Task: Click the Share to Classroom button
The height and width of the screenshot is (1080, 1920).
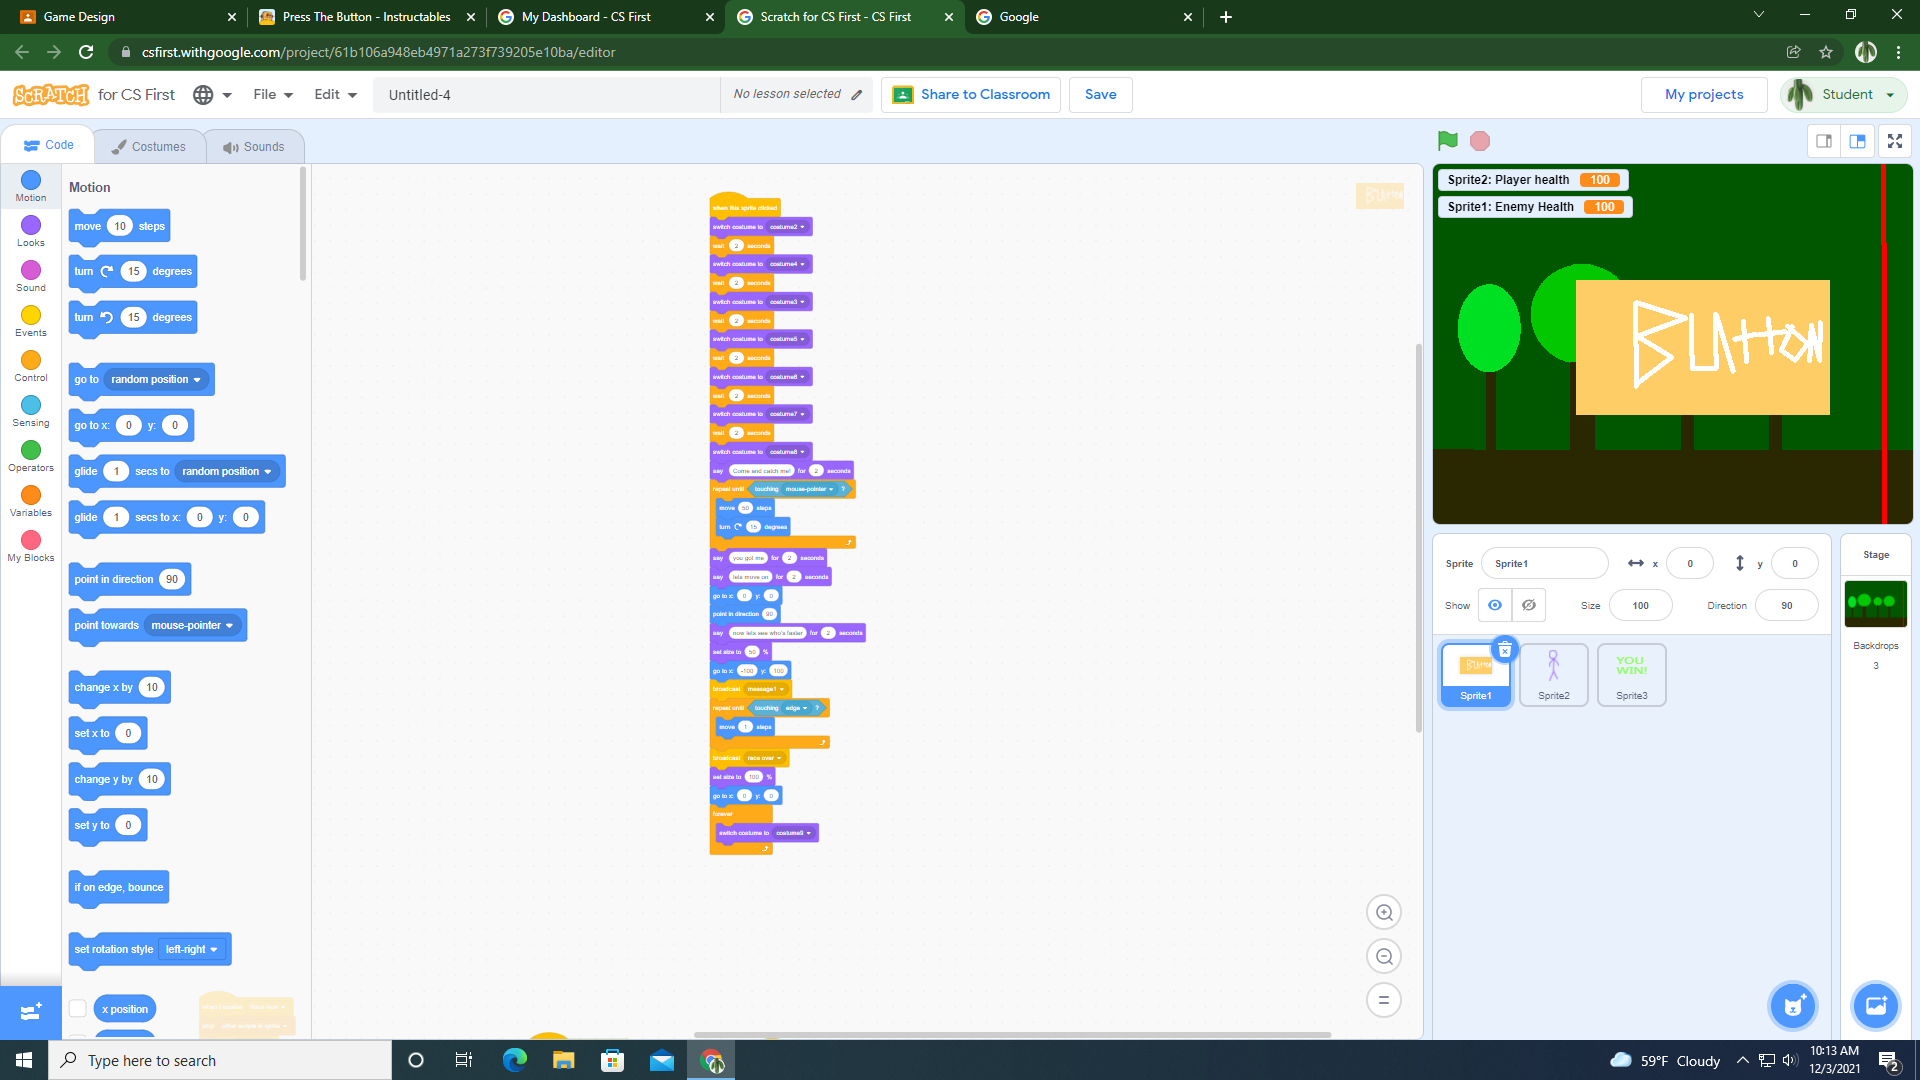Action: pos(970,94)
